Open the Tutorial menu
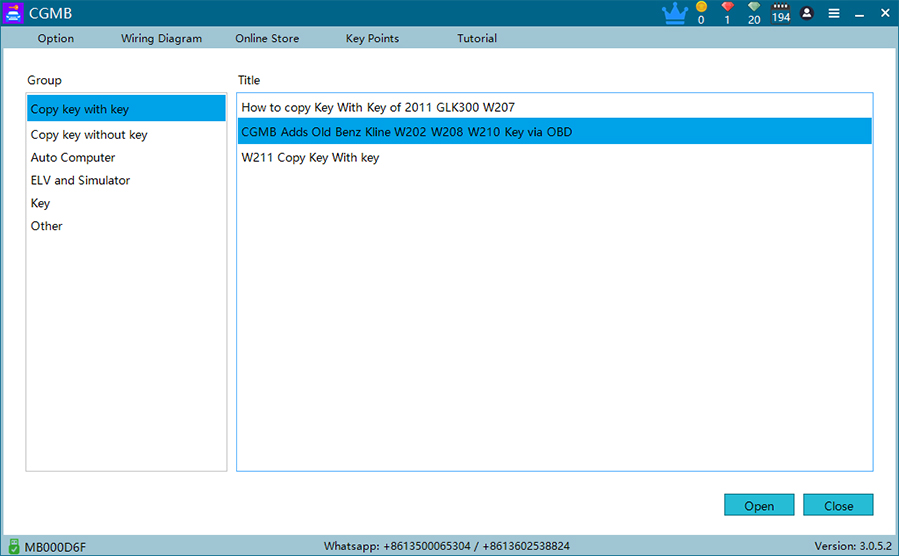Screen dimensions: 900x556 [477, 39]
